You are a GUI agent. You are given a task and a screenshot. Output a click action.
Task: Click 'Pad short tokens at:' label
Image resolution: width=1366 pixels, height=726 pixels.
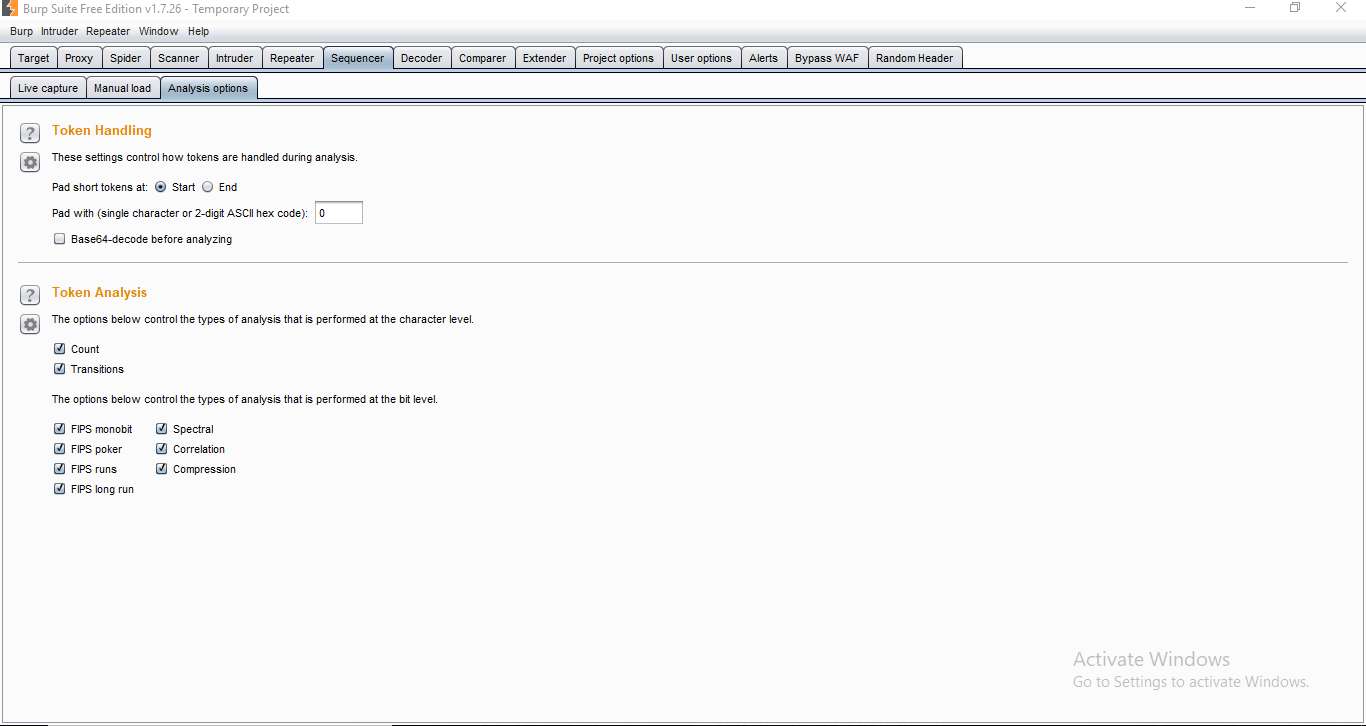click(x=100, y=187)
